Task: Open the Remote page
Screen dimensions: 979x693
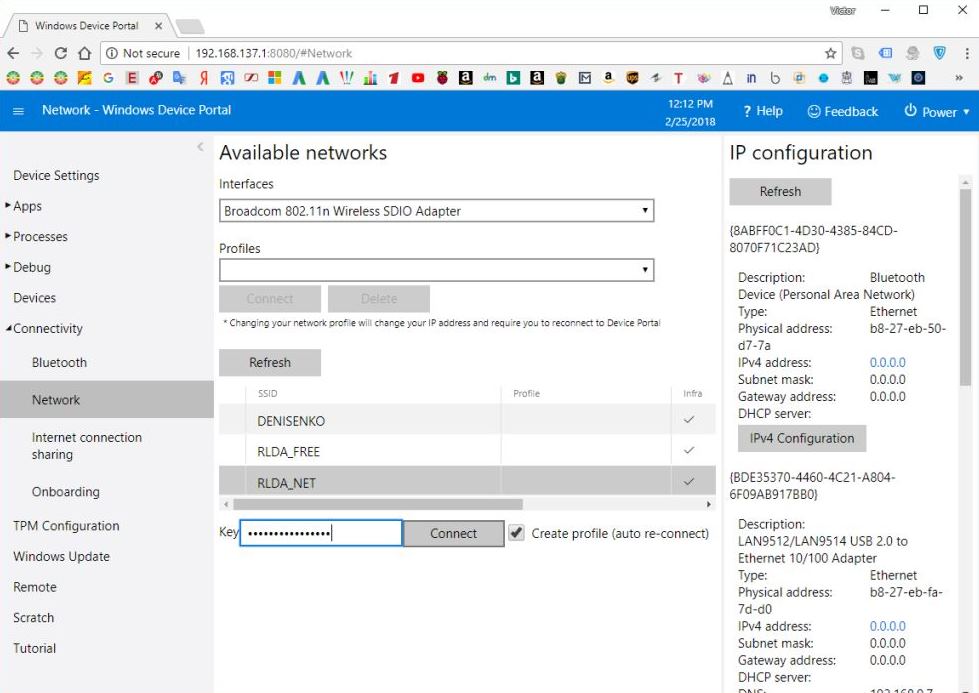Action: [x=35, y=587]
